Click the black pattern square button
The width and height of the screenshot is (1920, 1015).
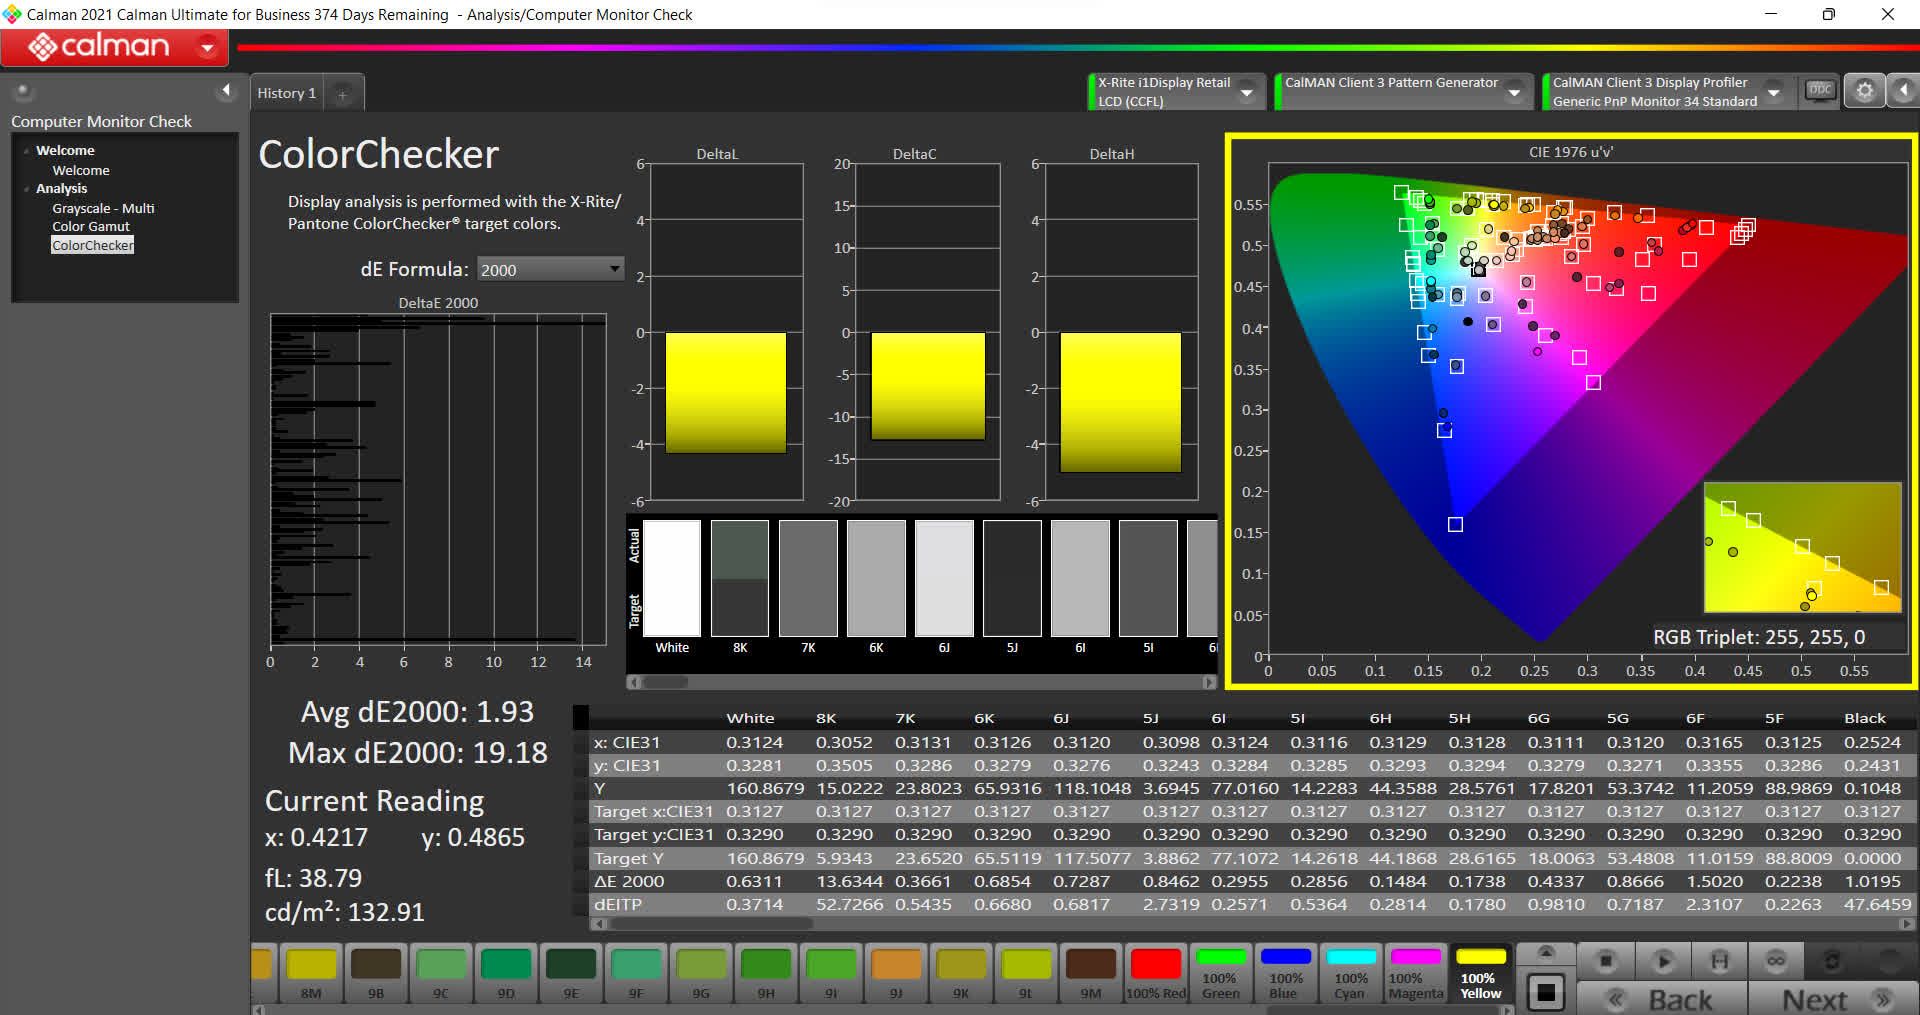click(x=1546, y=992)
